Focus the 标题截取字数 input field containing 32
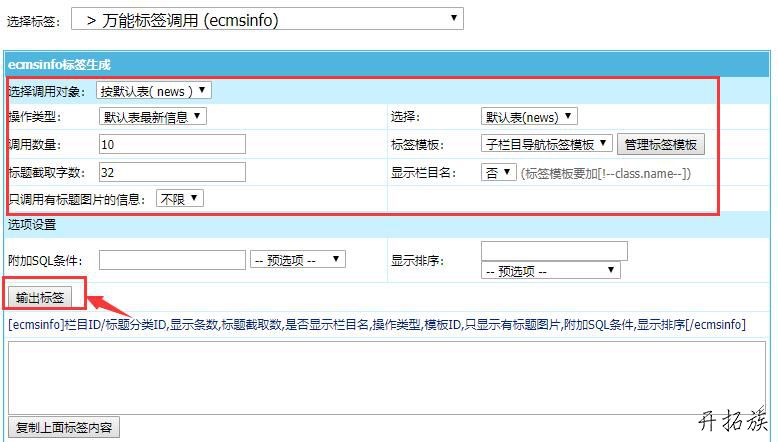778x442 pixels. pos(172,172)
